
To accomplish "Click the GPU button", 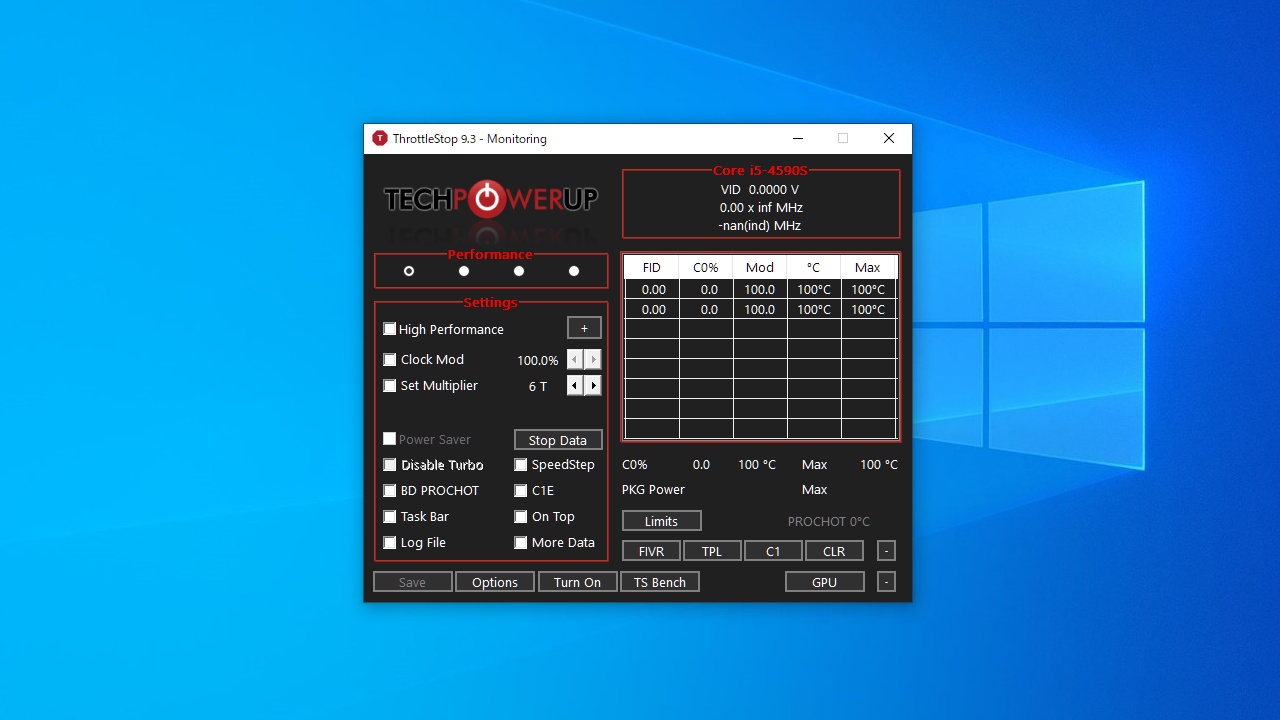I will [825, 582].
